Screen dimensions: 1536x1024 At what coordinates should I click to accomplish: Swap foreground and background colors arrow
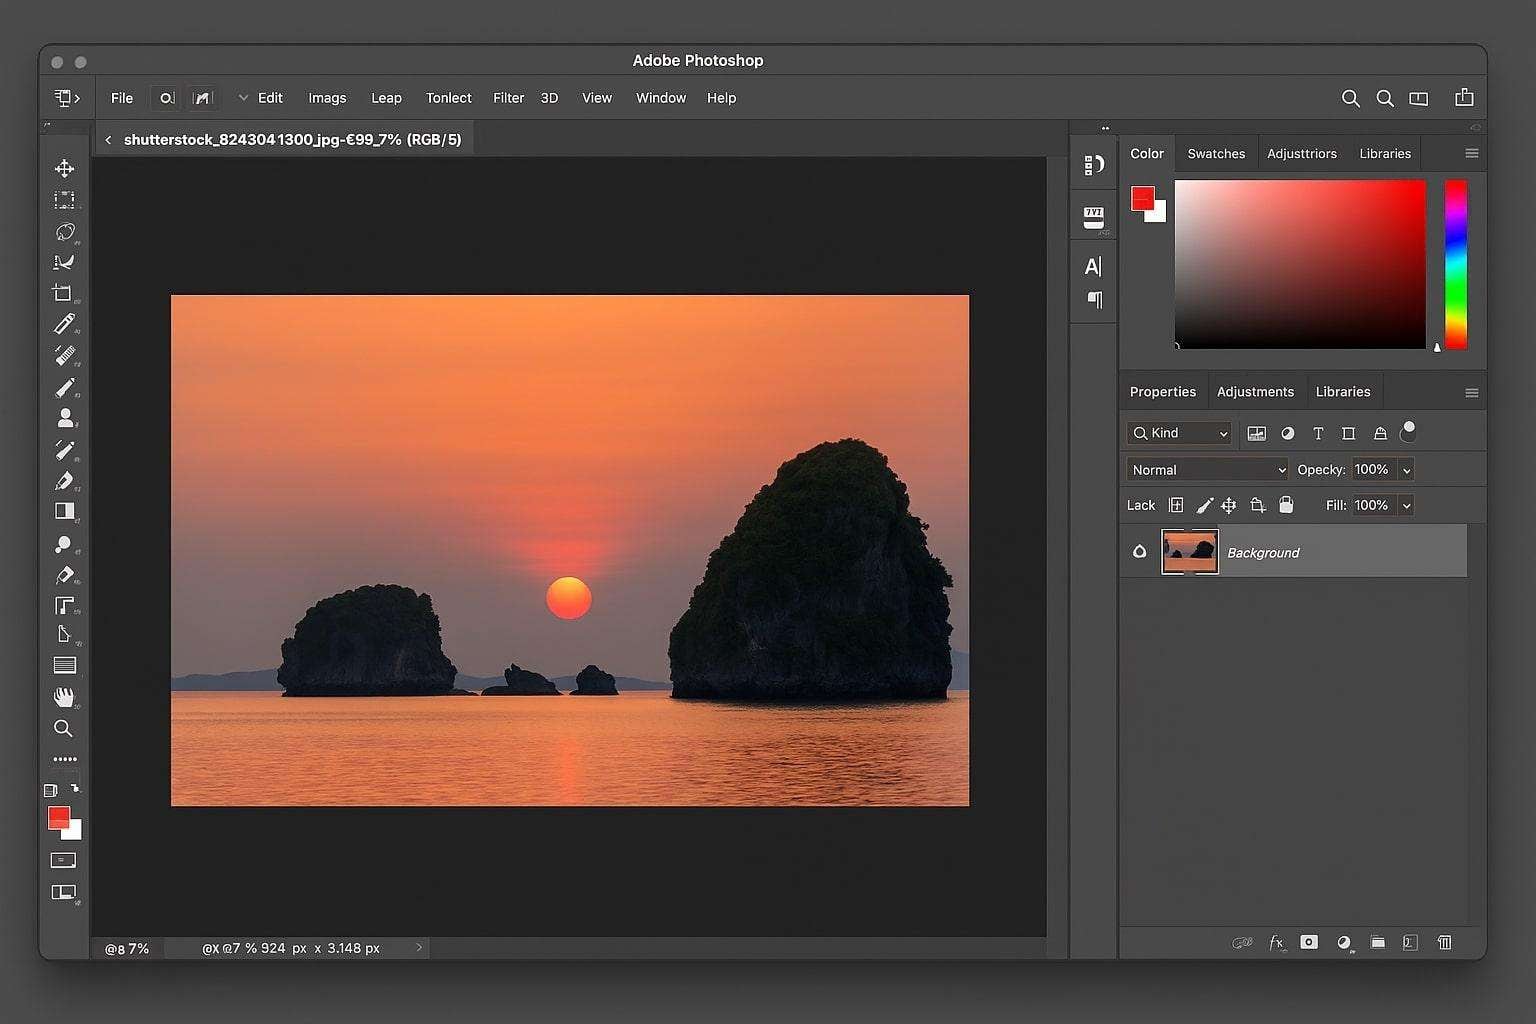(x=74, y=788)
